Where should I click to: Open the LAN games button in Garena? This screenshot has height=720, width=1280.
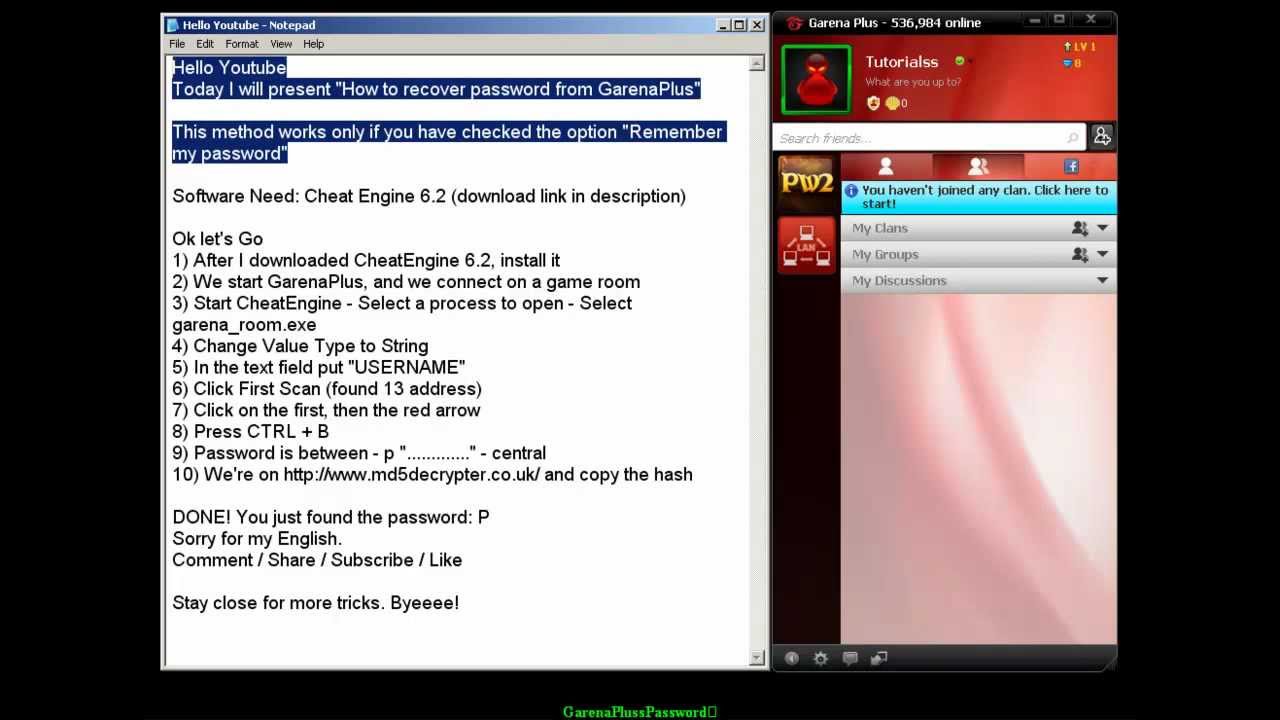[x=806, y=245]
